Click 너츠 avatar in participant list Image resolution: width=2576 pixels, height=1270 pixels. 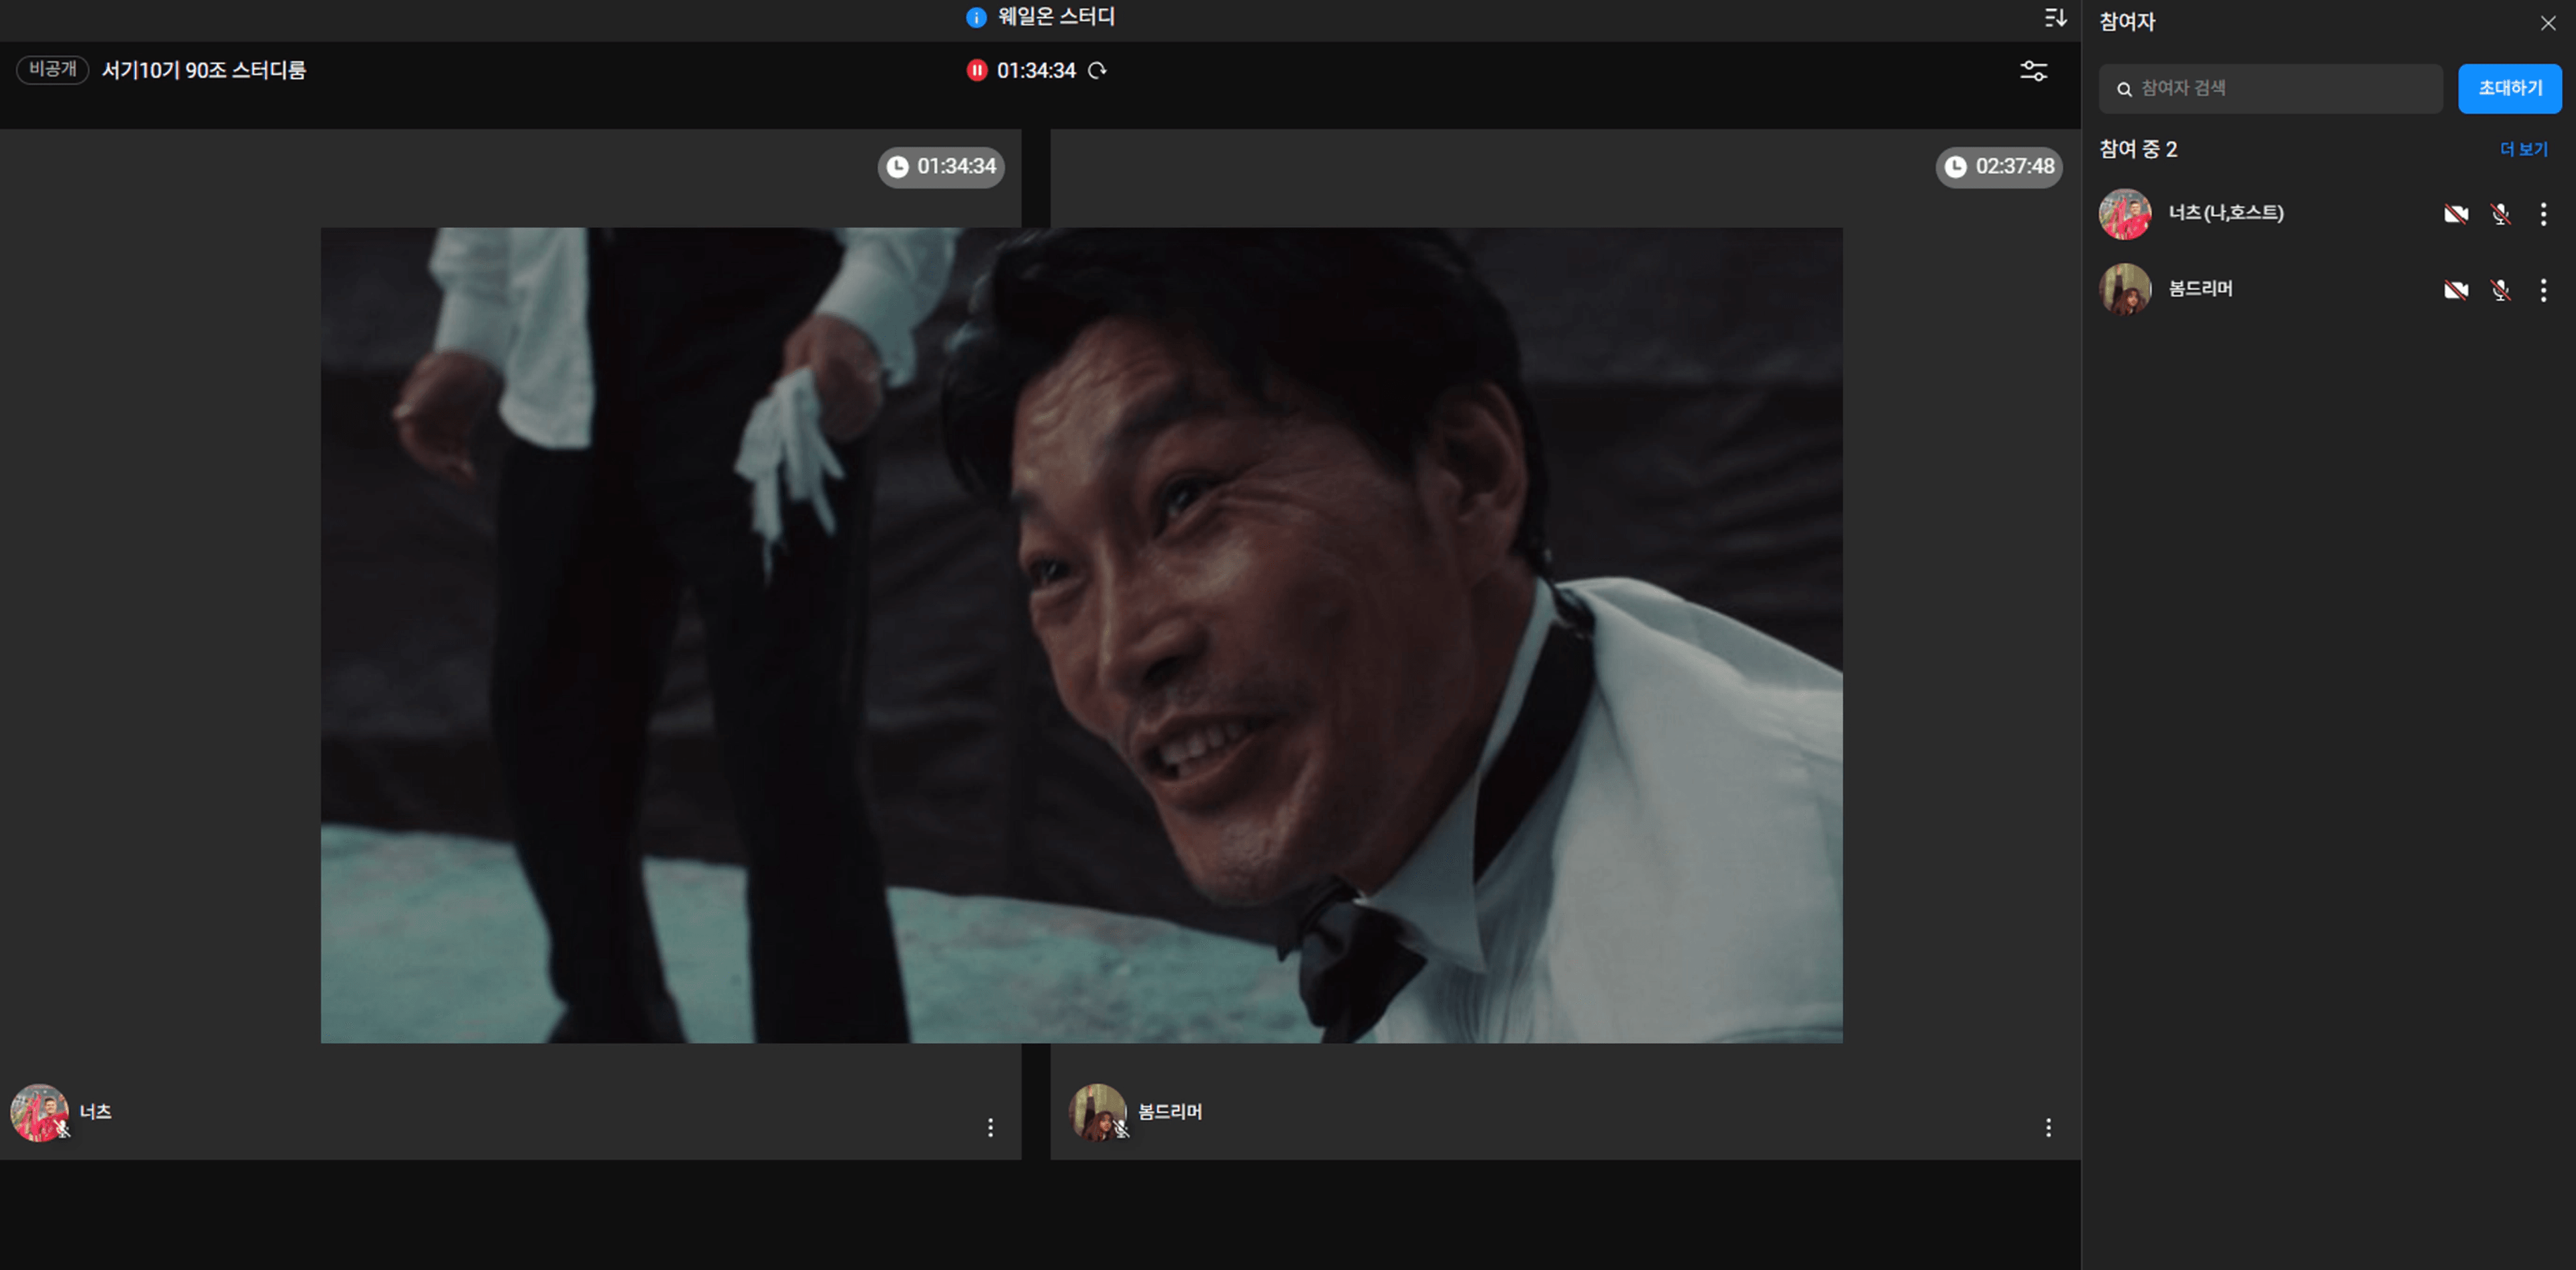[x=2125, y=213]
